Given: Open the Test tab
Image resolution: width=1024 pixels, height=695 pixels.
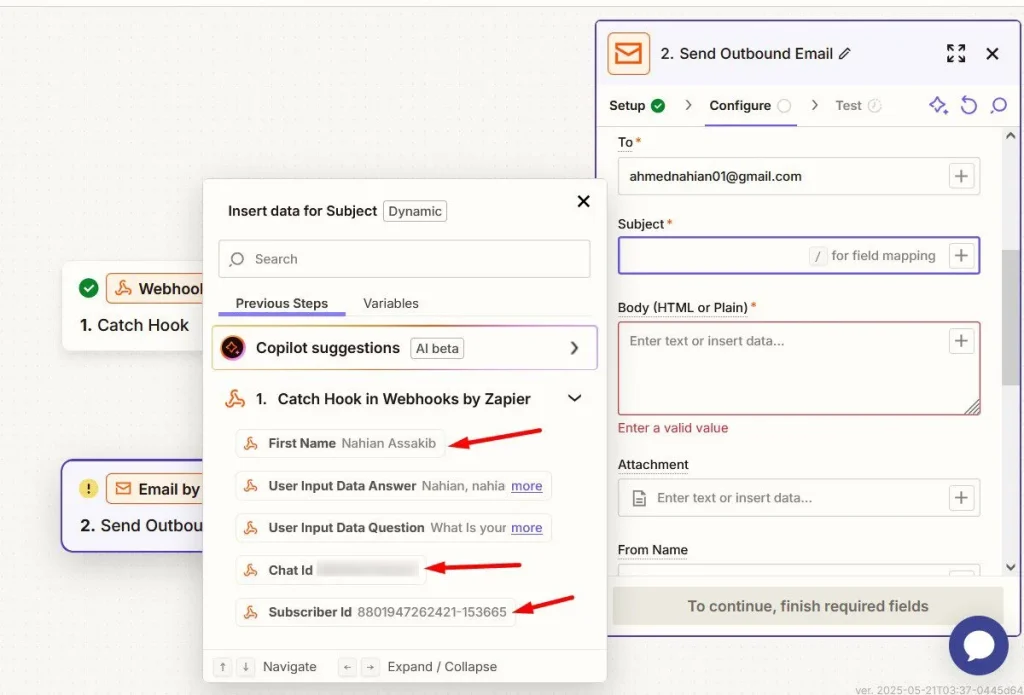Looking at the screenshot, I should click(x=858, y=106).
